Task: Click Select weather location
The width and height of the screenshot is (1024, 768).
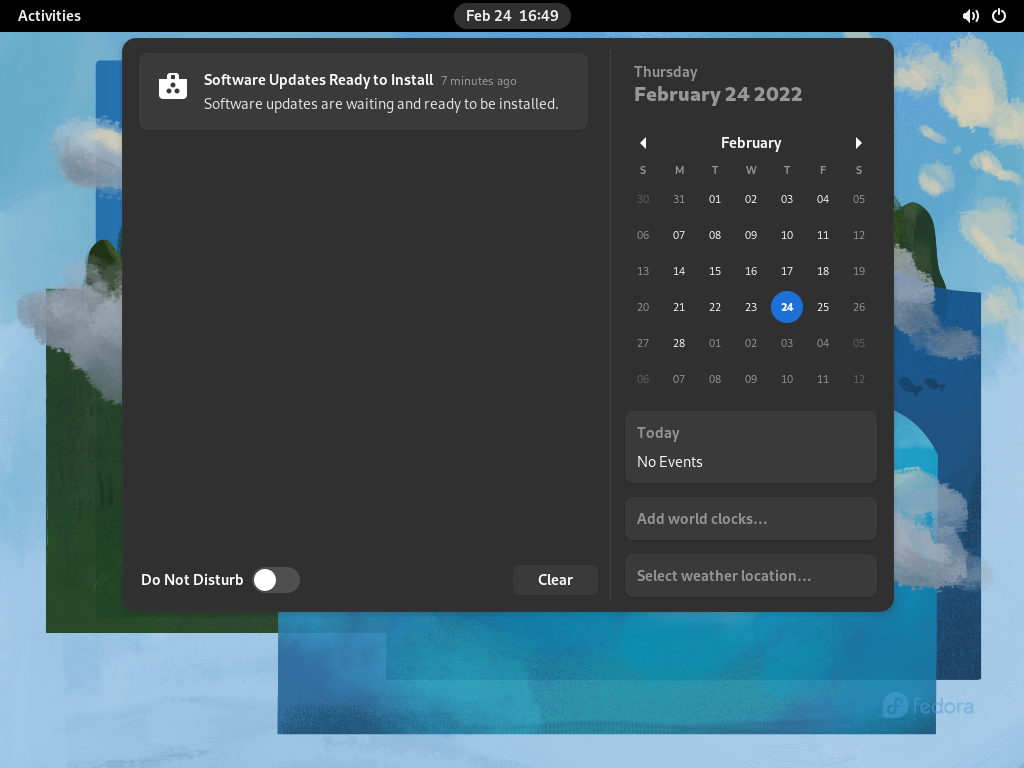Action: (x=751, y=575)
